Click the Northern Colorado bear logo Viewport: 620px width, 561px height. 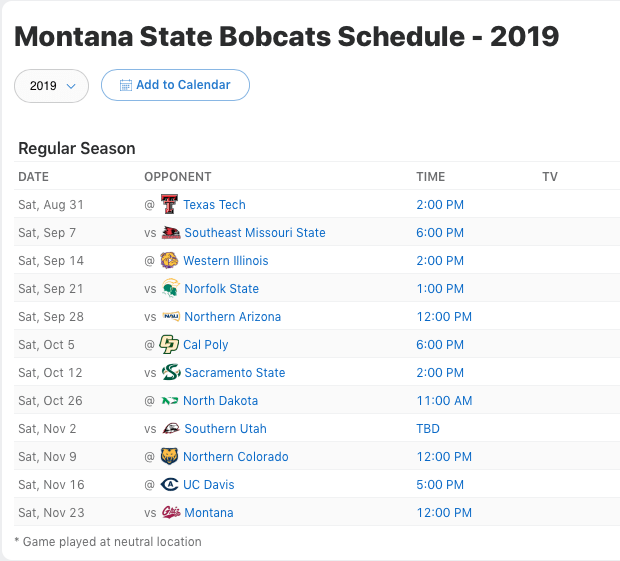tap(169, 456)
